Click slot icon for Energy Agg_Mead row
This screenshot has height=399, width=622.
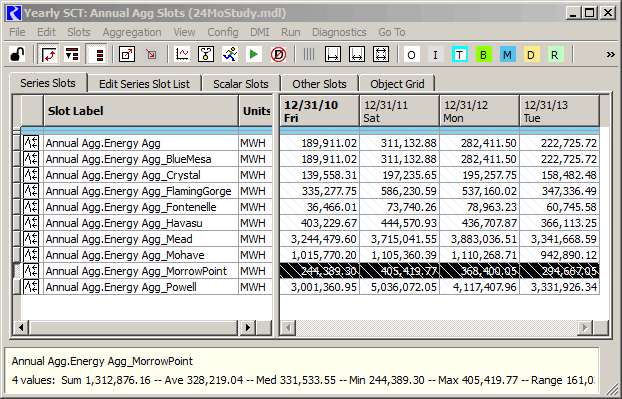pos(31,239)
